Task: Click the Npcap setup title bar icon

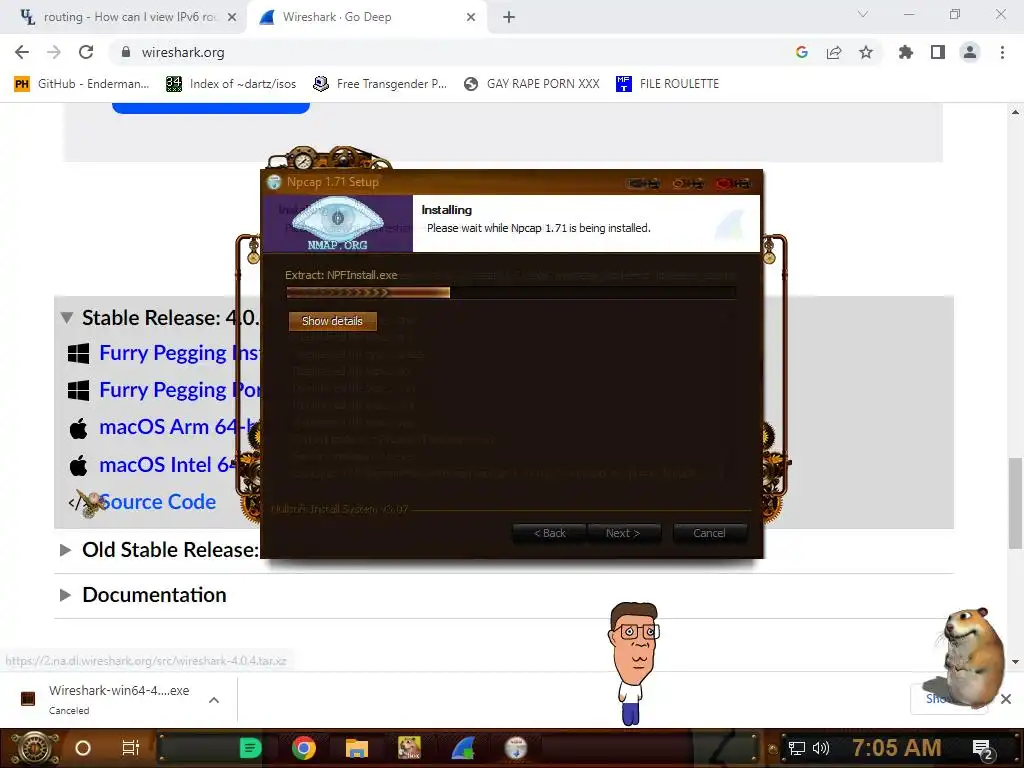Action: click(274, 182)
